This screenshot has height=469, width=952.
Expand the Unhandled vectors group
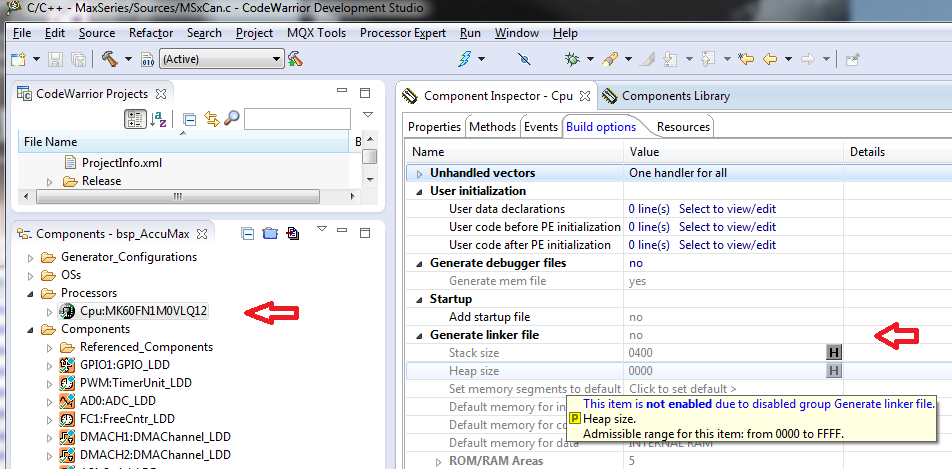(x=419, y=174)
